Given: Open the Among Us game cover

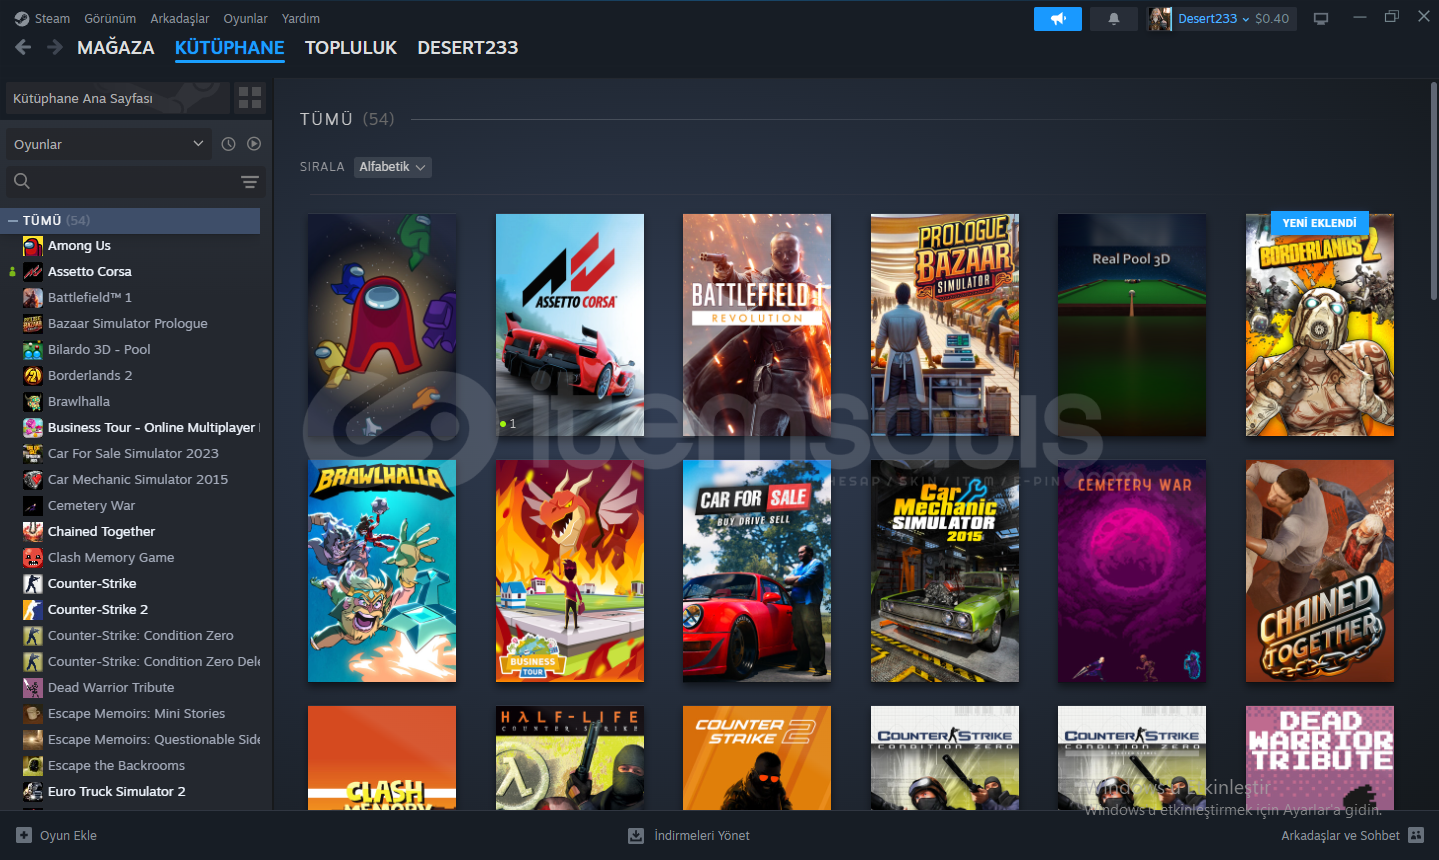Looking at the screenshot, I should tap(382, 325).
